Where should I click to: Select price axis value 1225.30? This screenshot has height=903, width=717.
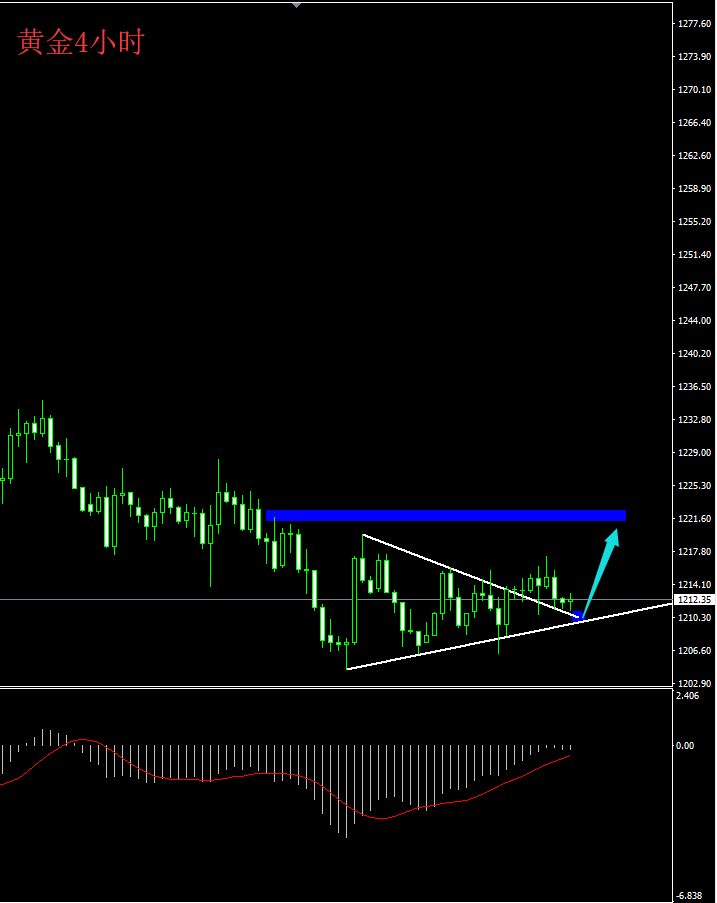695,485
